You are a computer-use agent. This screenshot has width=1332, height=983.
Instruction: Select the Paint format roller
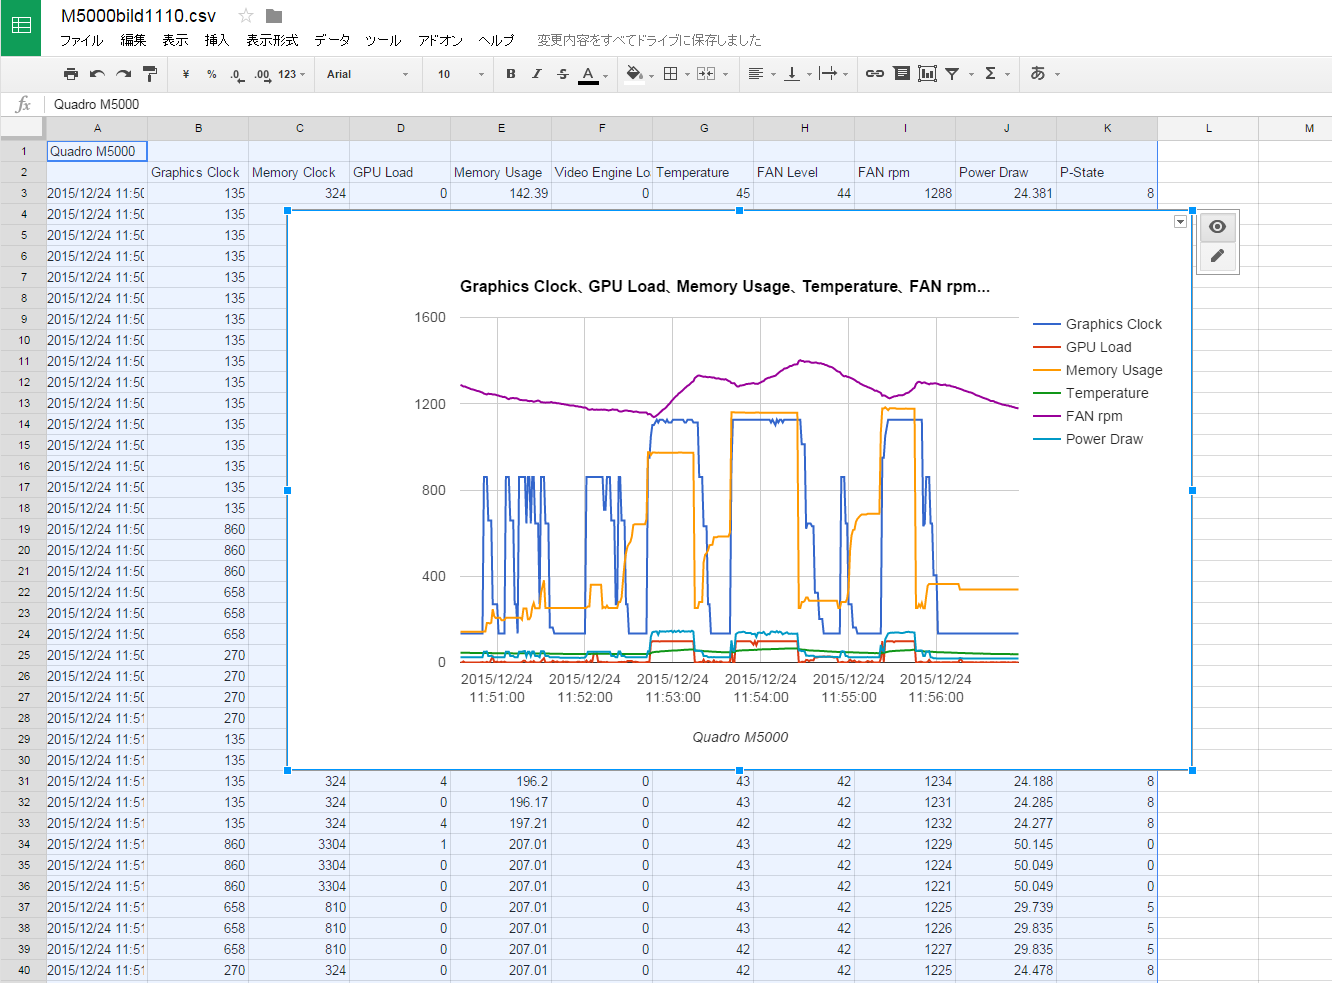click(x=150, y=74)
